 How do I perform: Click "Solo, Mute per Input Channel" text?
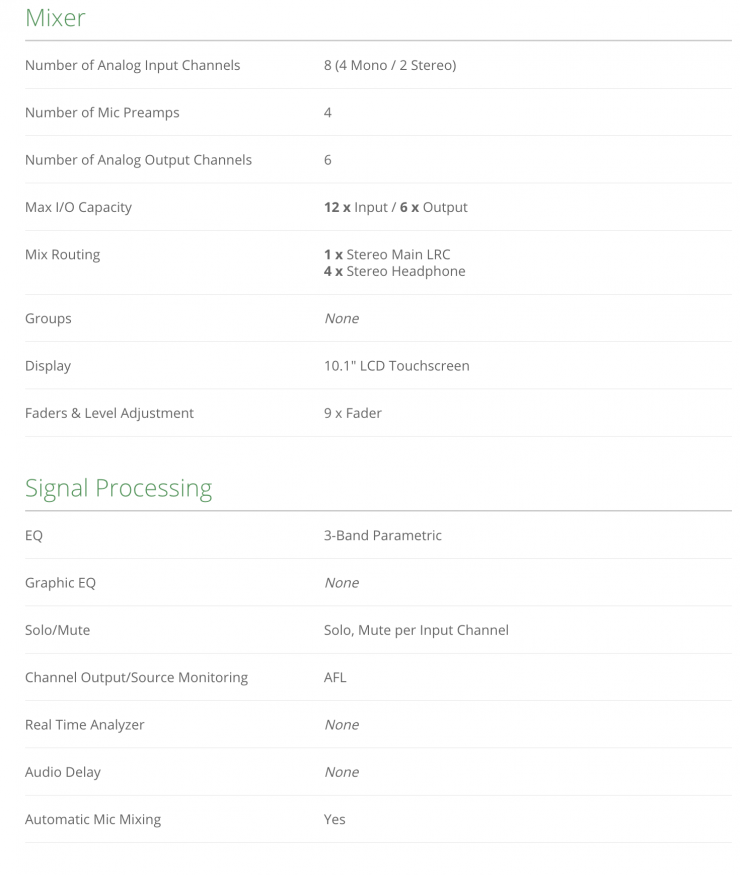(x=416, y=630)
